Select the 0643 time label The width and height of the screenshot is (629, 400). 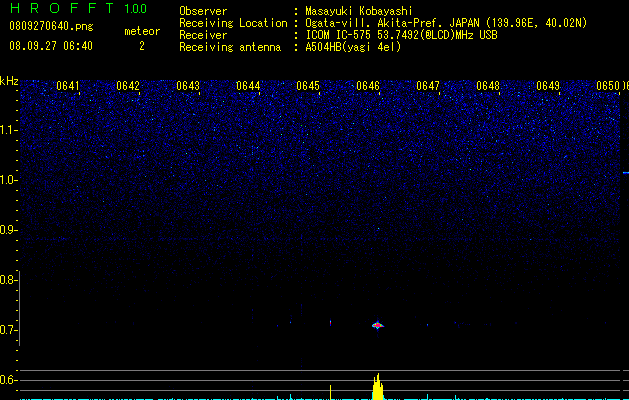tap(188, 86)
